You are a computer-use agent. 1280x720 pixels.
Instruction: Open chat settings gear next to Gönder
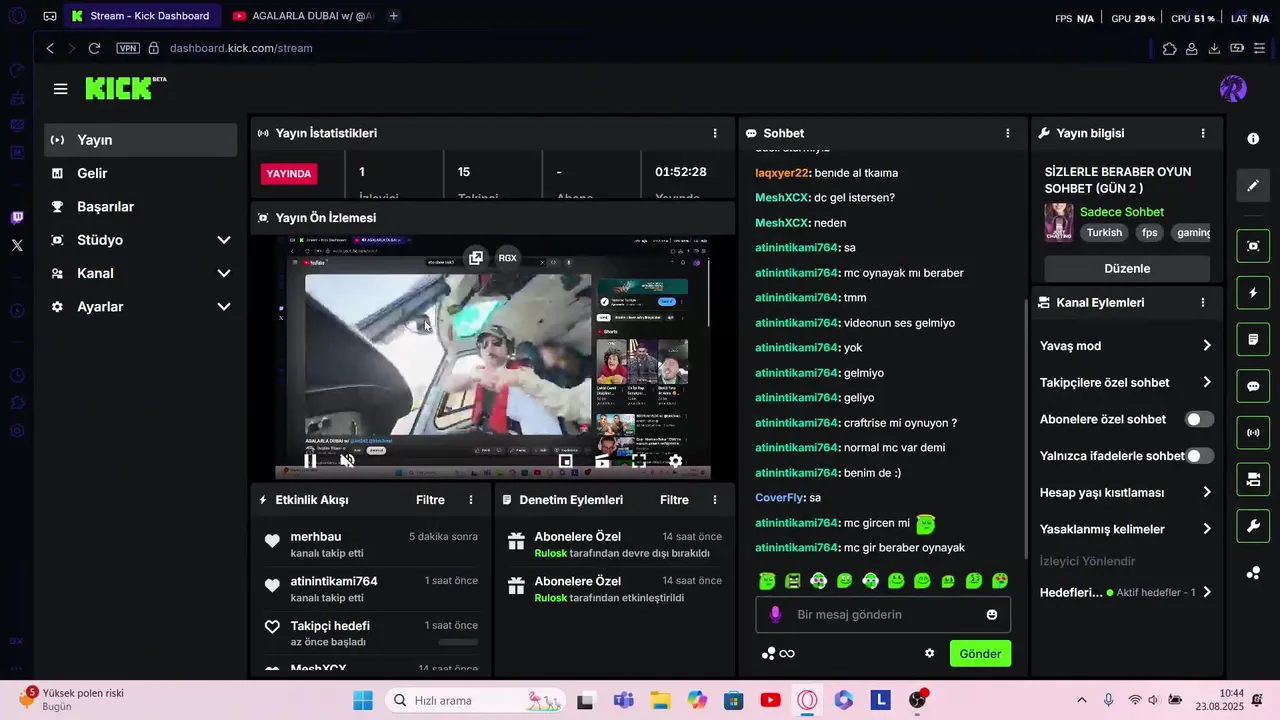click(x=929, y=653)
